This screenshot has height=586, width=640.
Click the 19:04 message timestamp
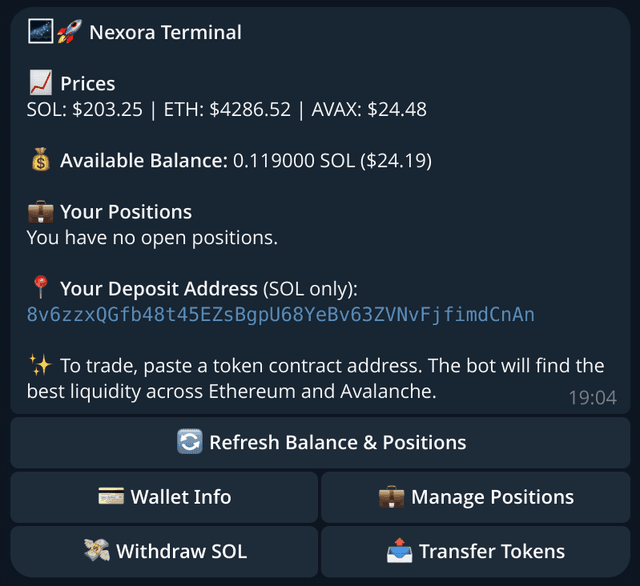tap(592, 397)
